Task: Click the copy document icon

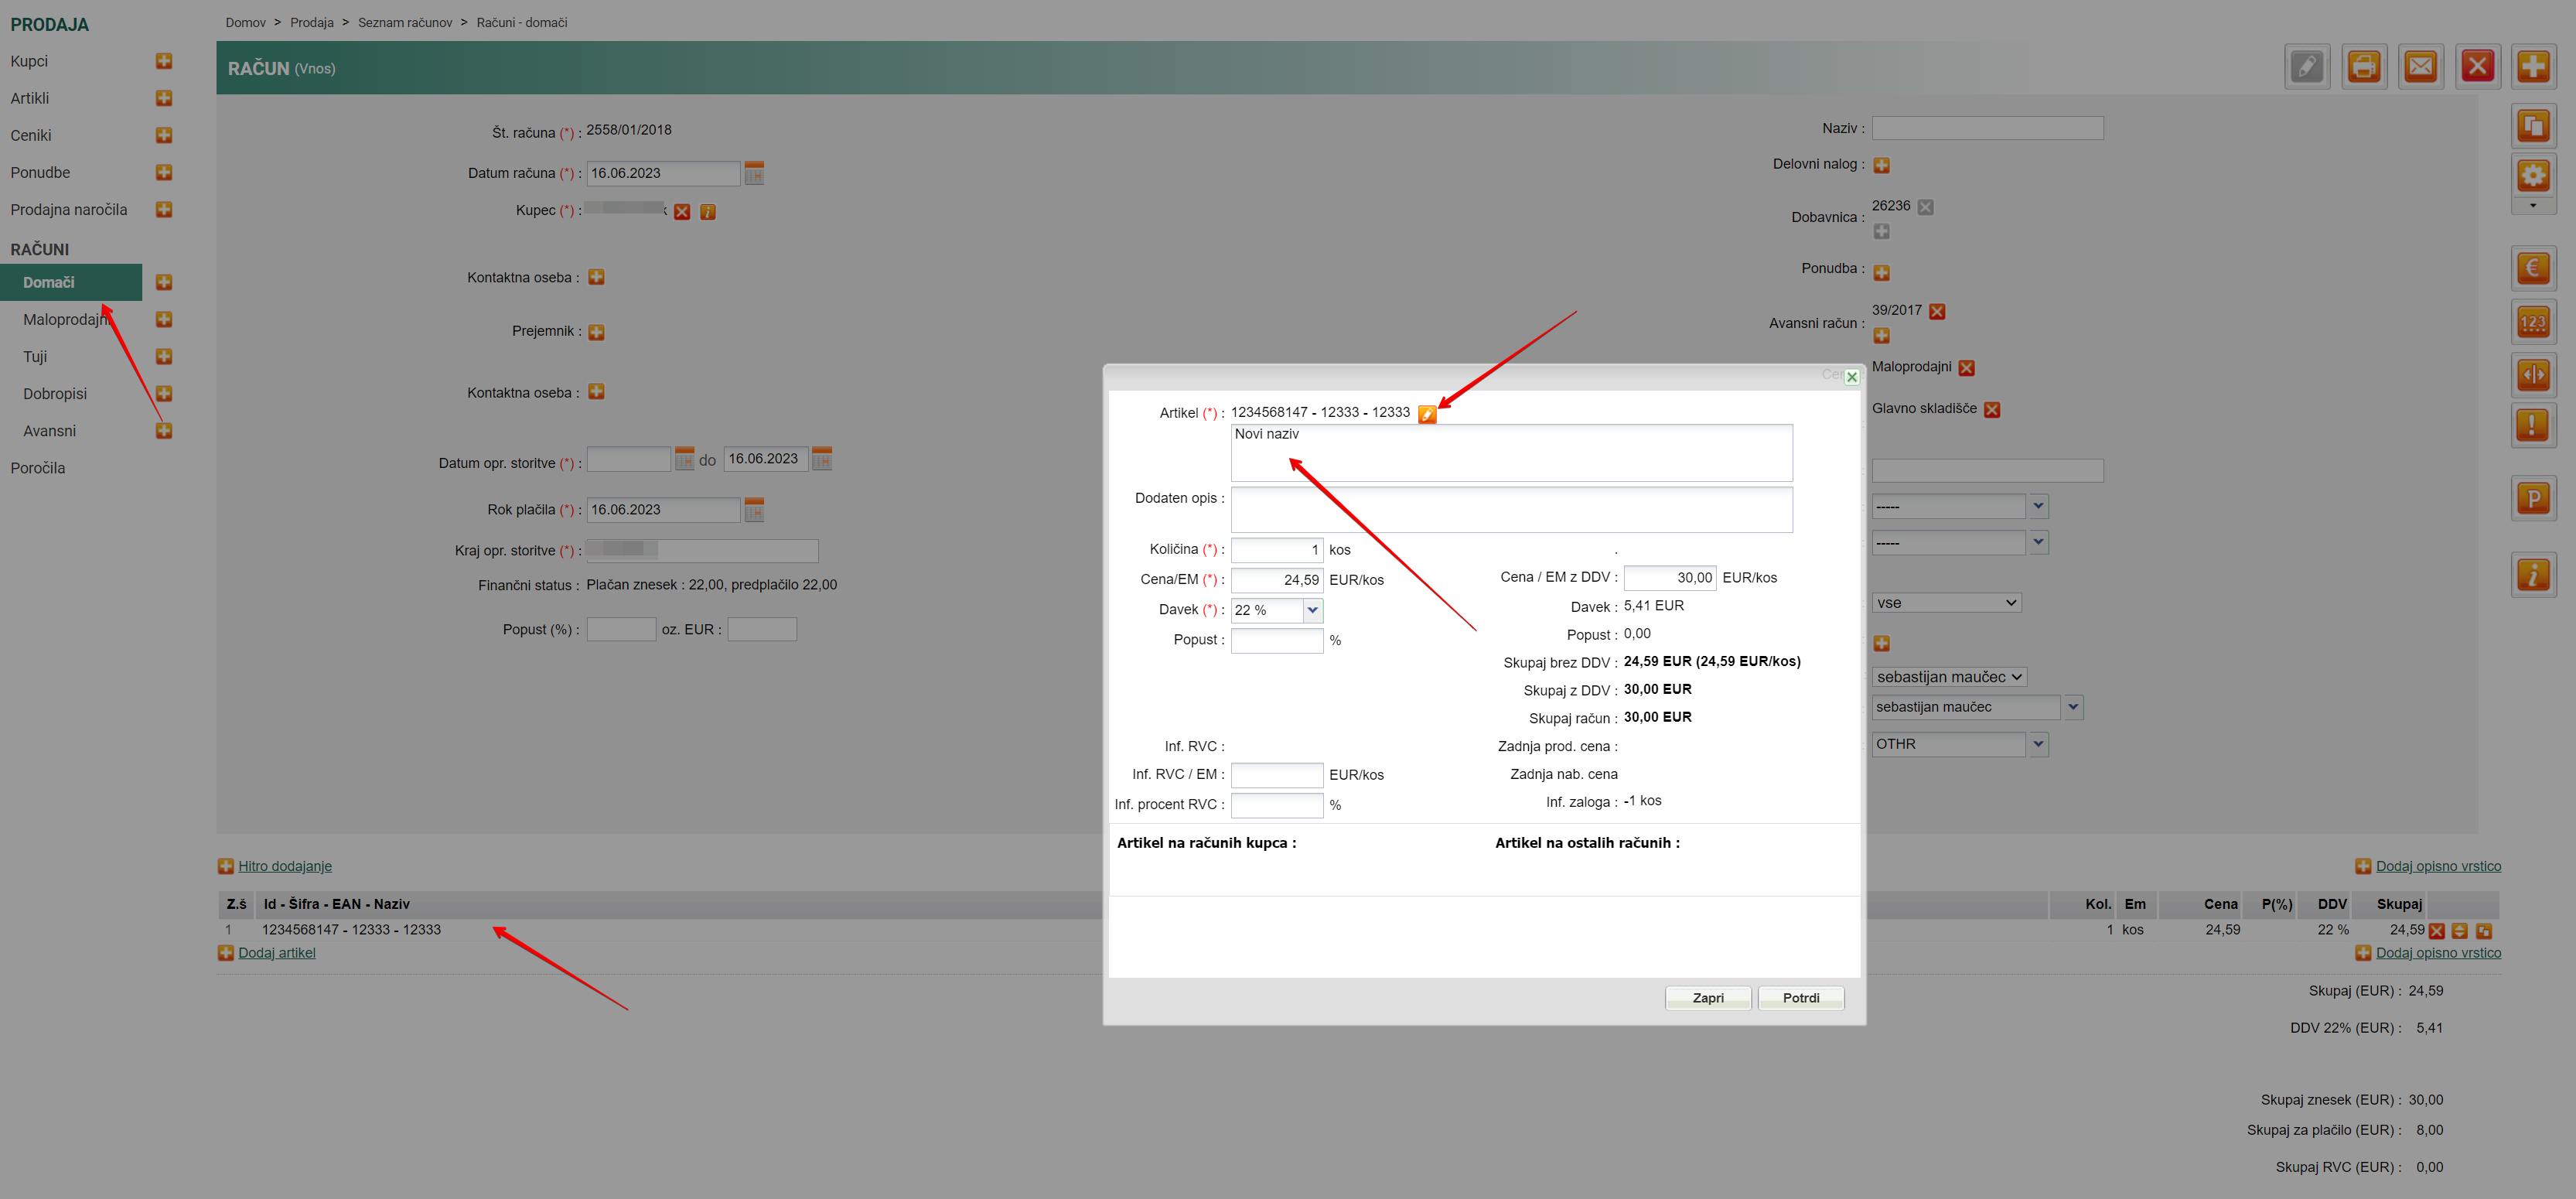Action: click(x=2532, y=126)
